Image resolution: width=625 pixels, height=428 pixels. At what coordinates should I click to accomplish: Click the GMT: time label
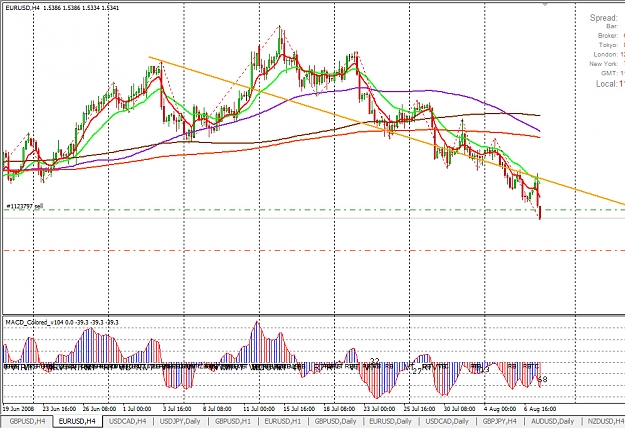point(610,73)
